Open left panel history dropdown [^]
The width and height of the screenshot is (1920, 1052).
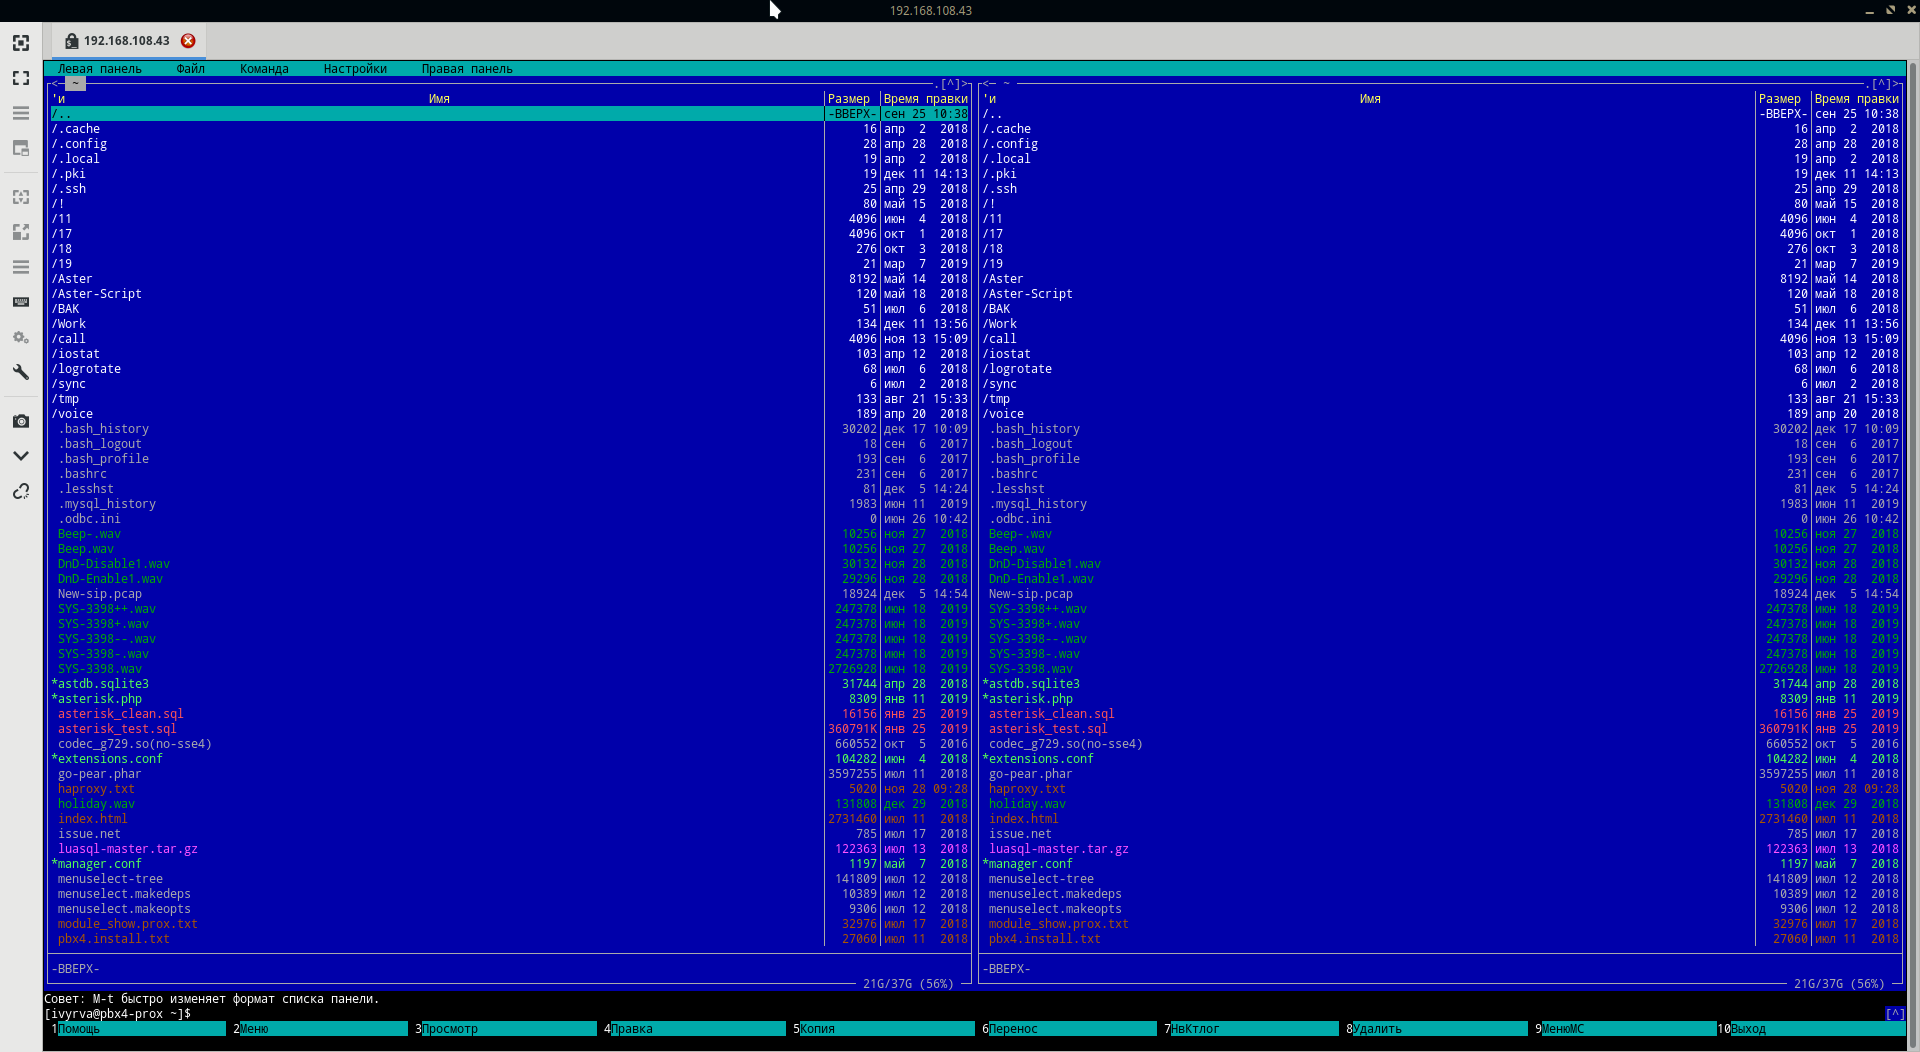pyautogui.click(x=951, y=84)
